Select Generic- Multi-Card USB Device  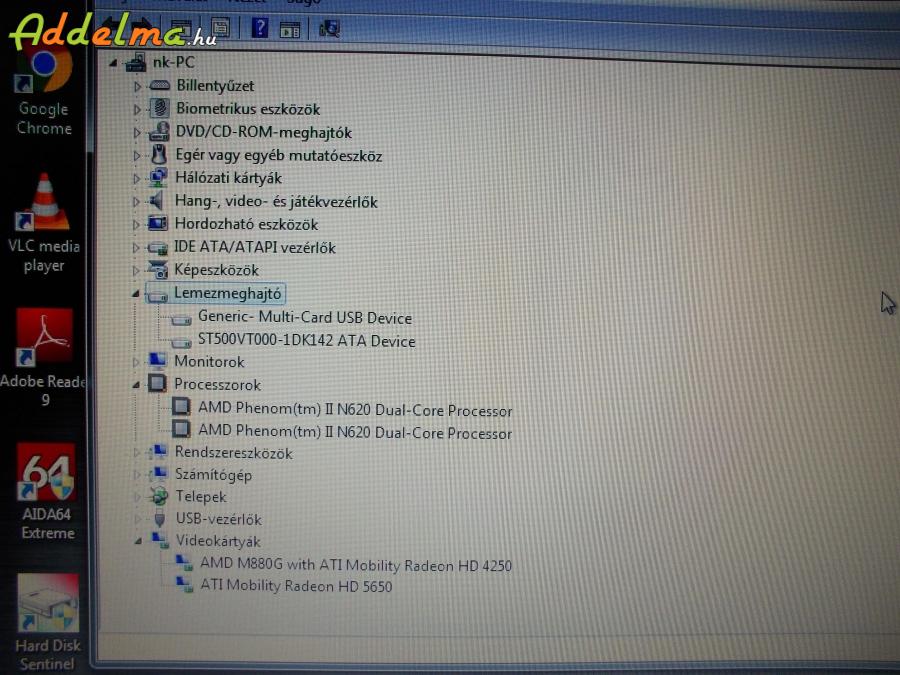304,318
